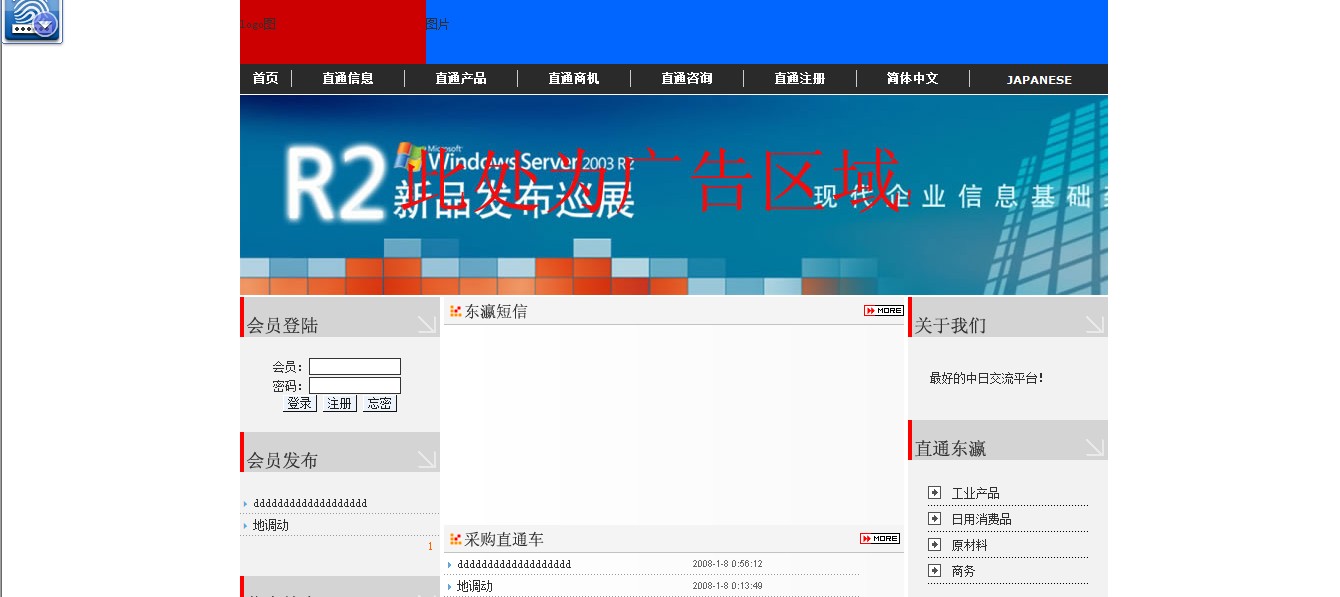Image resolution: width=1340 pixels, height=597 pixels.
Task: Go to 首页 in the navigation bar
Action: coord(265,78)
